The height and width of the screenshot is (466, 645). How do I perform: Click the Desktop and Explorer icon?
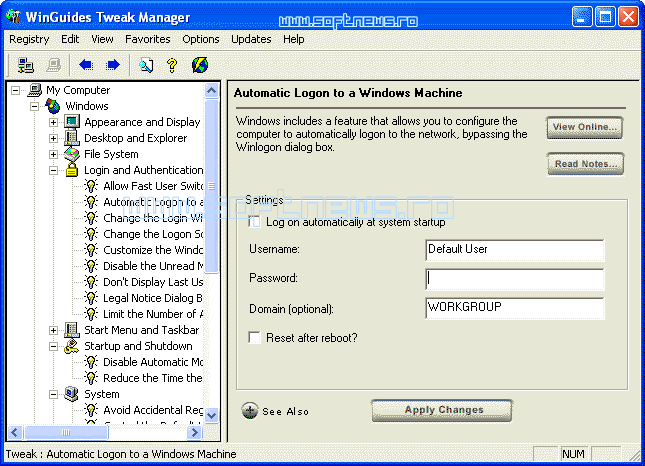[x=72, y=138]
